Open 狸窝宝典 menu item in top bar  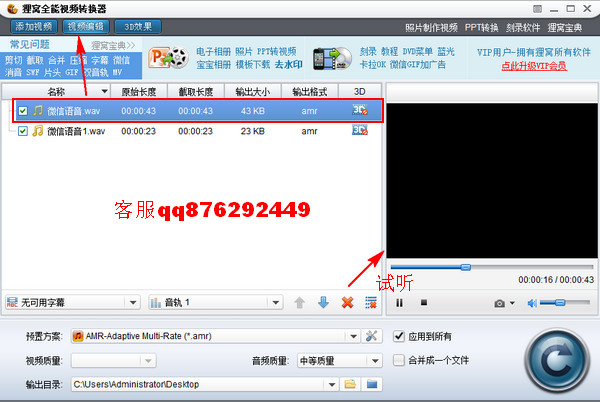(x=564, y=28)
